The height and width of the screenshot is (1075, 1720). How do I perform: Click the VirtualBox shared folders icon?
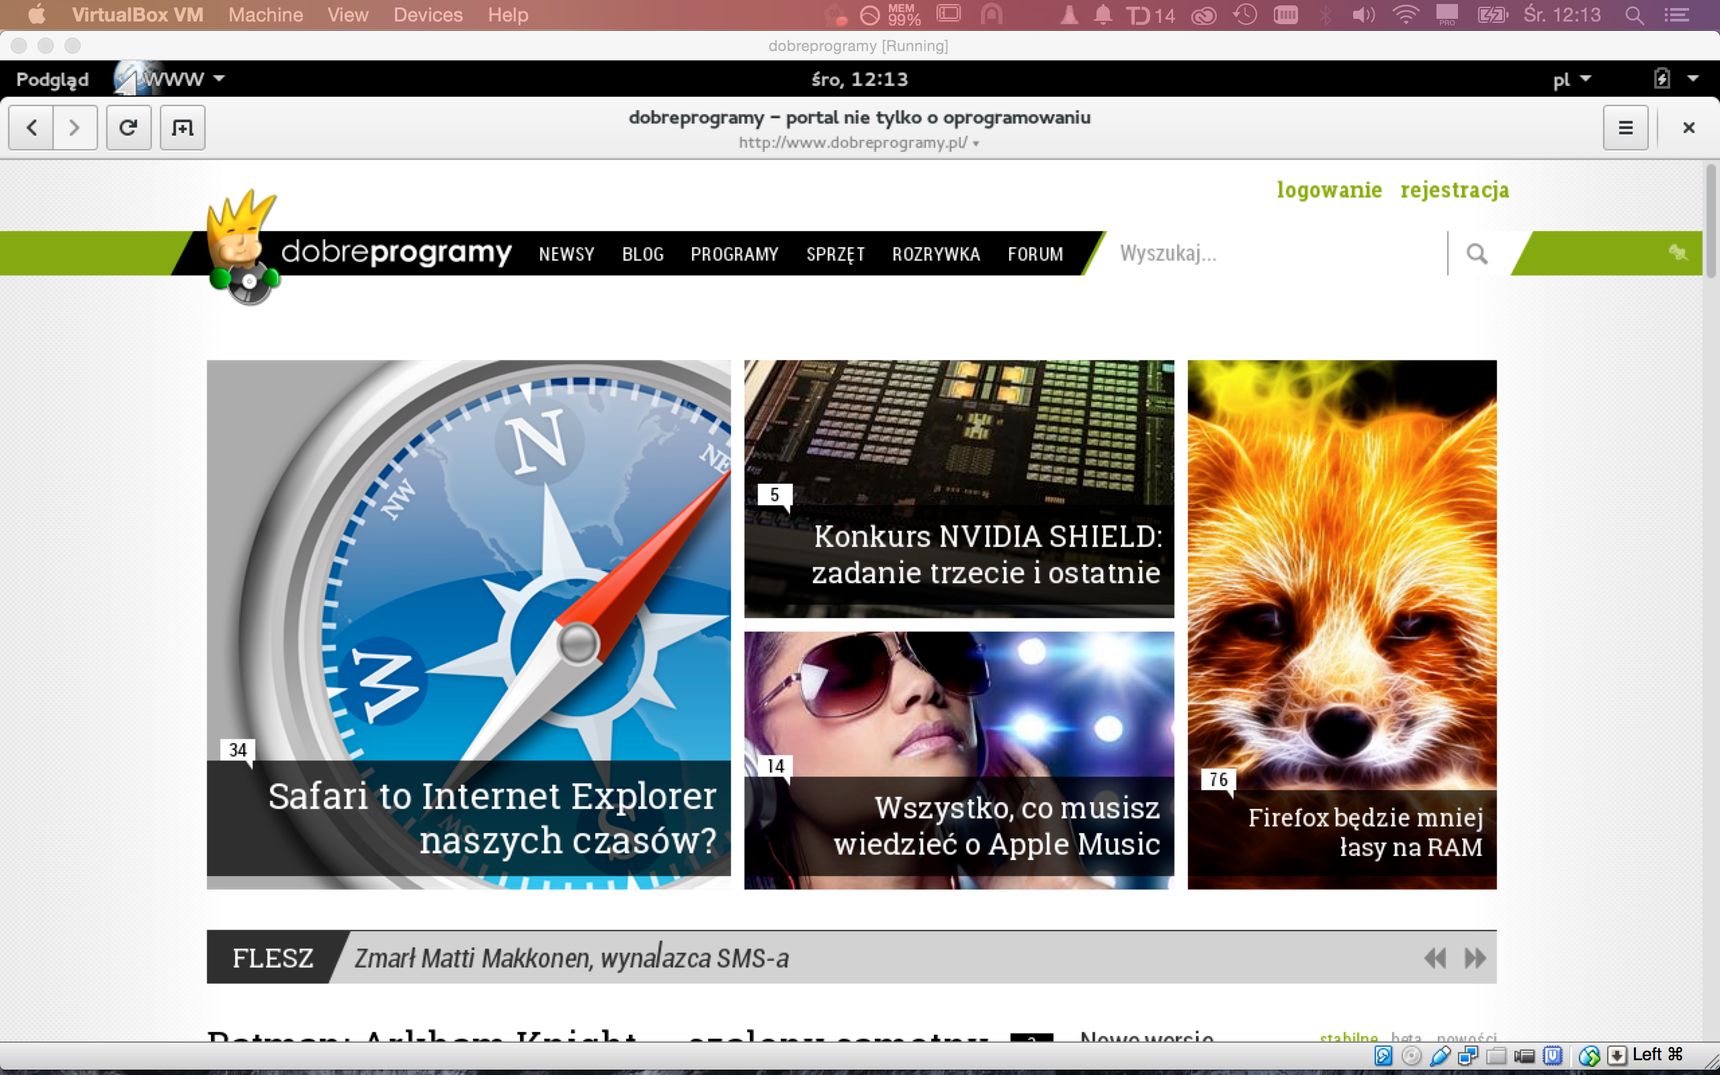tap(1496, 1055)
